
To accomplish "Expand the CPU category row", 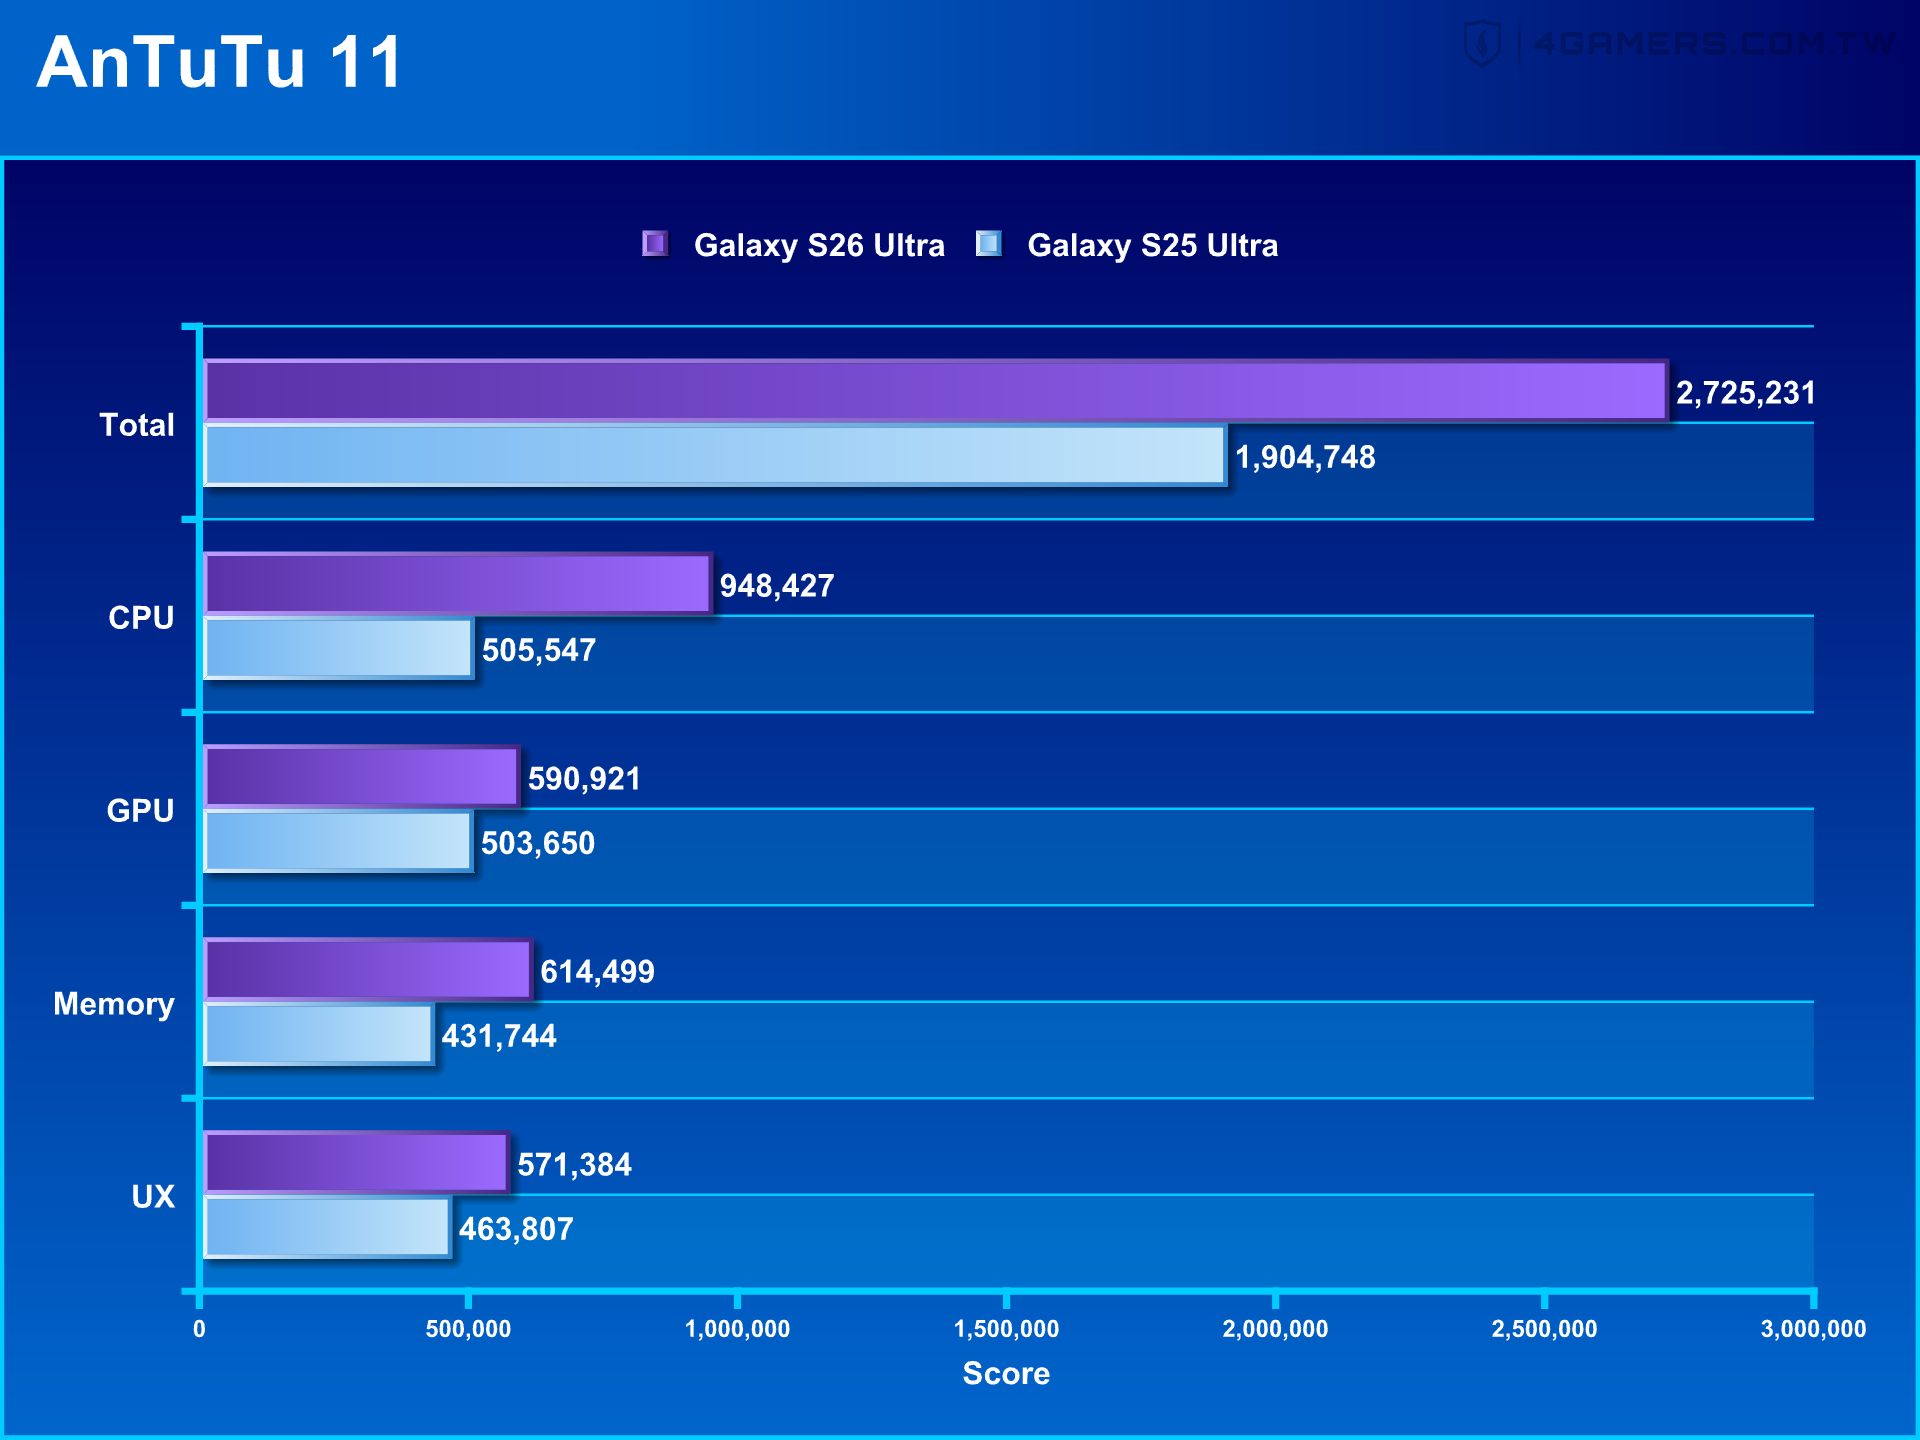I will [x=140, y=618].
